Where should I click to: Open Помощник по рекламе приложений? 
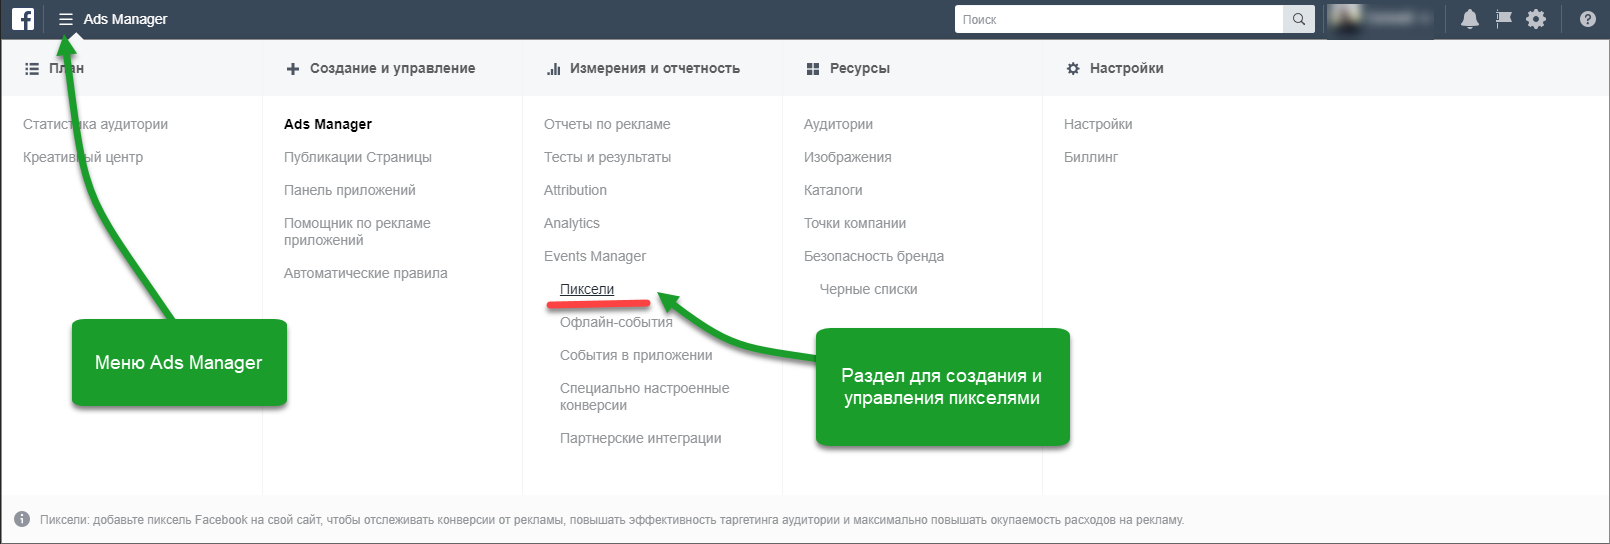click(x=357, y=232)
